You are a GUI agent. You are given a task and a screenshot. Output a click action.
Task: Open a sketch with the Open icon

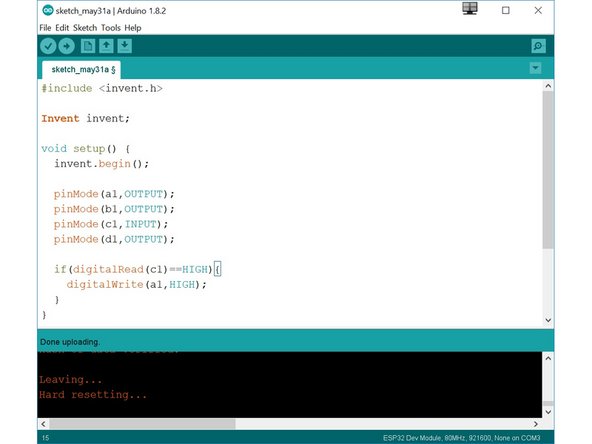(x=106, y=46)
